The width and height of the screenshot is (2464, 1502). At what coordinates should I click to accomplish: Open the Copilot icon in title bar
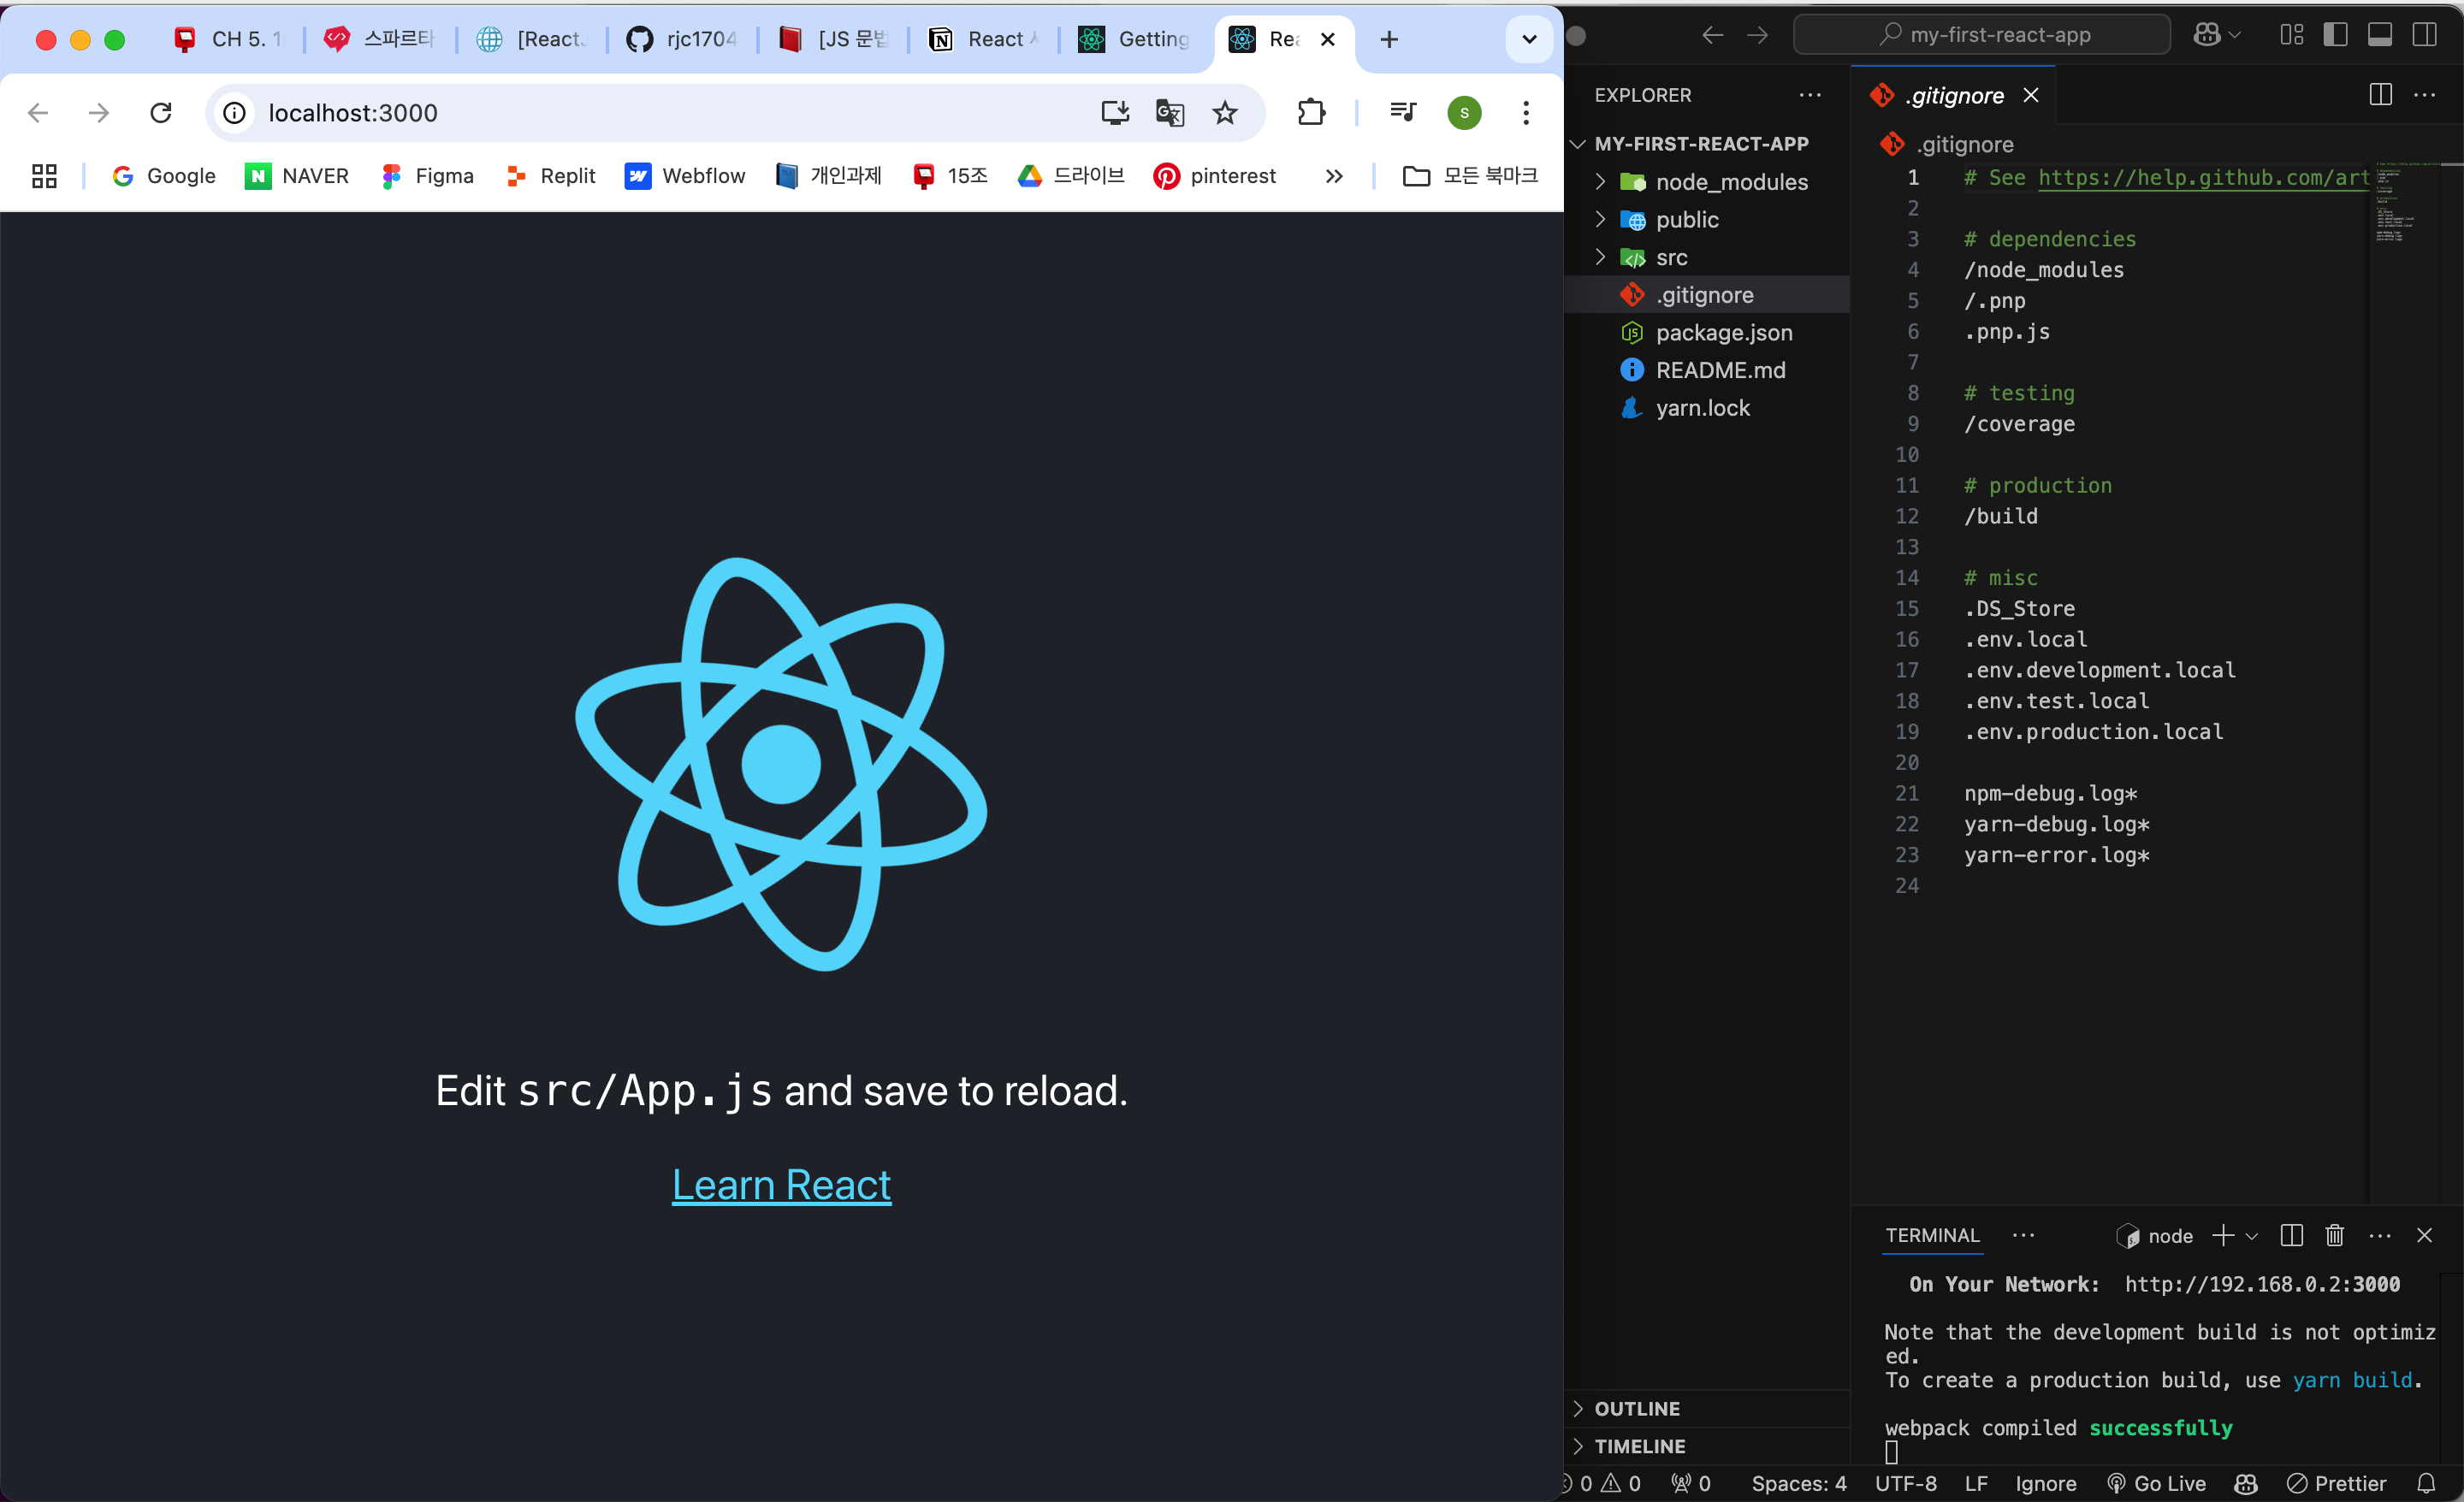point(2207,35)
